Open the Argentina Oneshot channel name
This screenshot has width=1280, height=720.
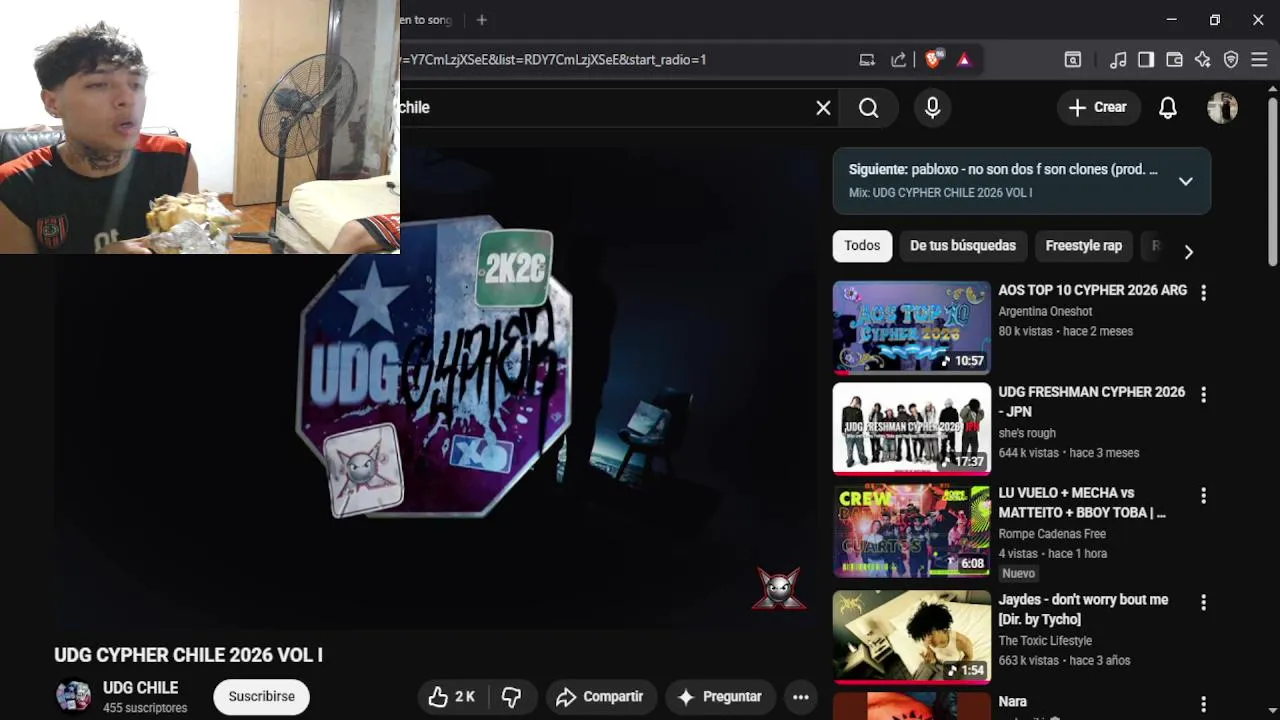[1045, 312]
